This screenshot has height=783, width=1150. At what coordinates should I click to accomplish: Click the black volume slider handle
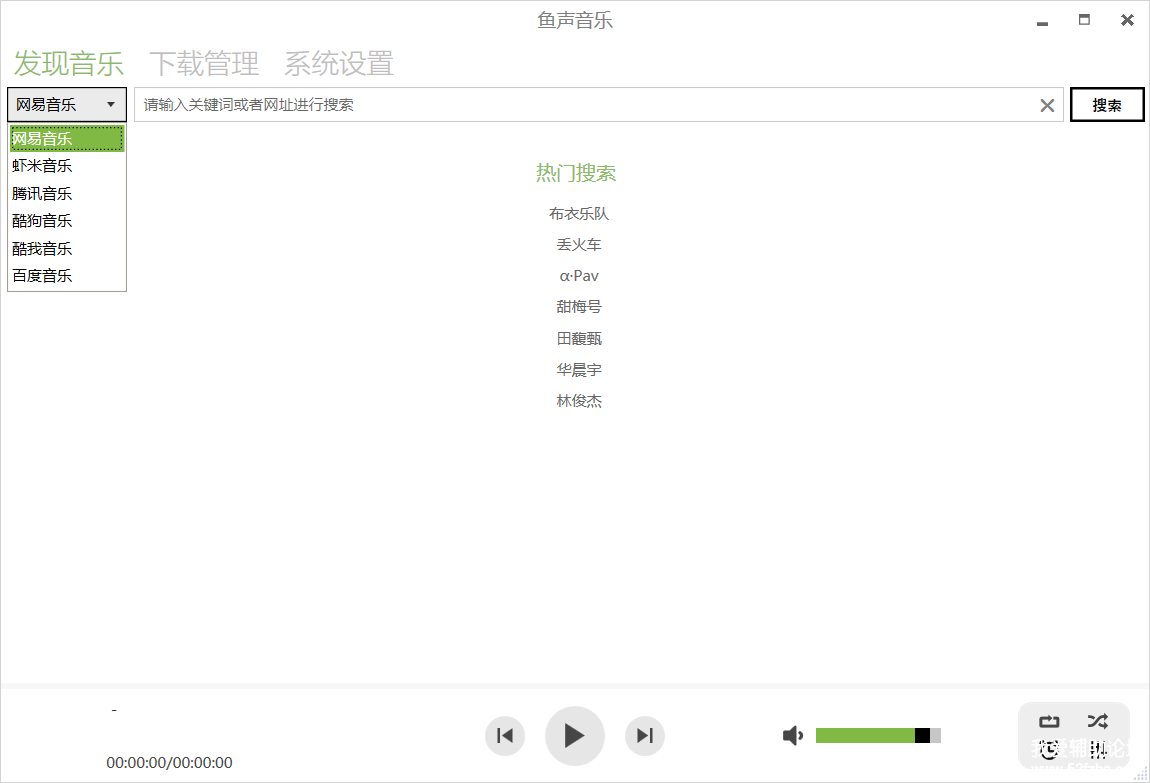click(x=922, y=735)
